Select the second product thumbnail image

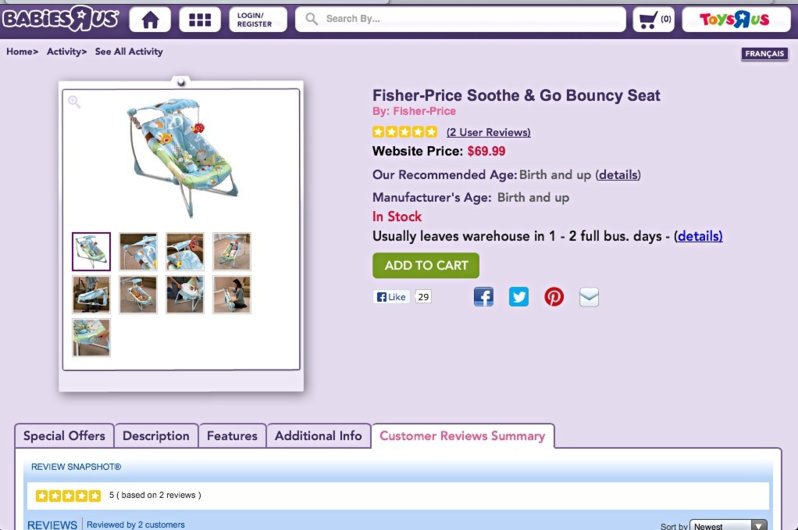coord(138,252)
